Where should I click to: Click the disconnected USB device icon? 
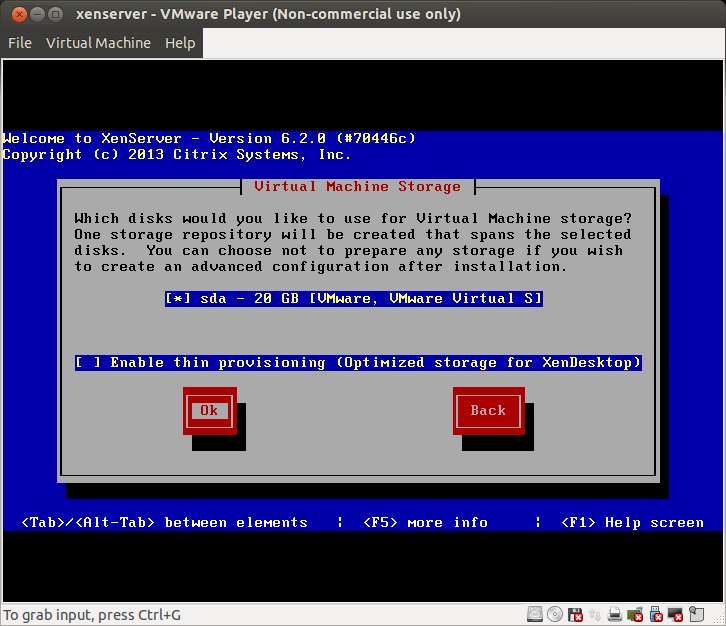point(656,614)
